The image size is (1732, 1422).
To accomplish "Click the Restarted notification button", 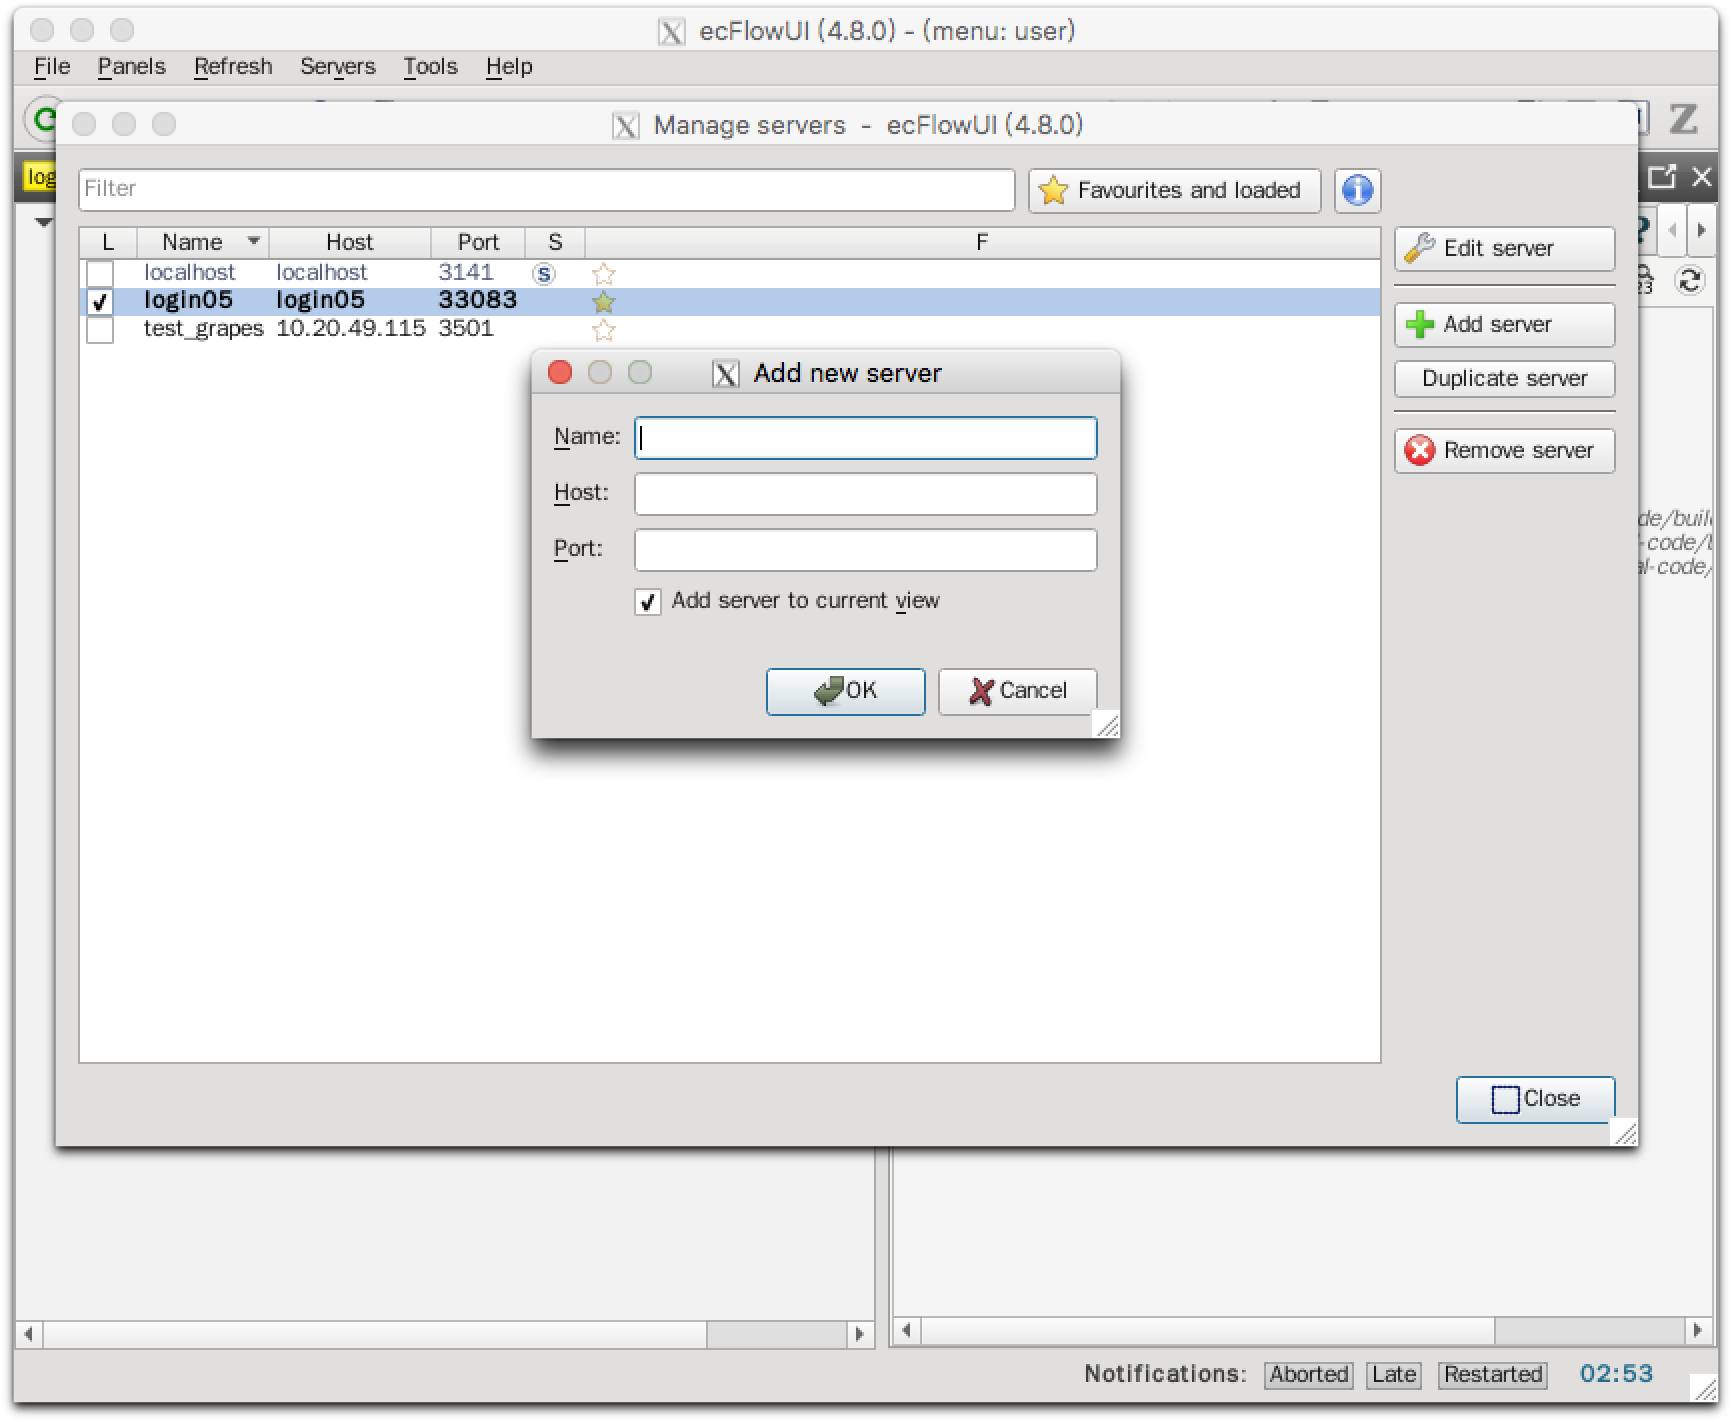I will [x=1492, y=1375].
